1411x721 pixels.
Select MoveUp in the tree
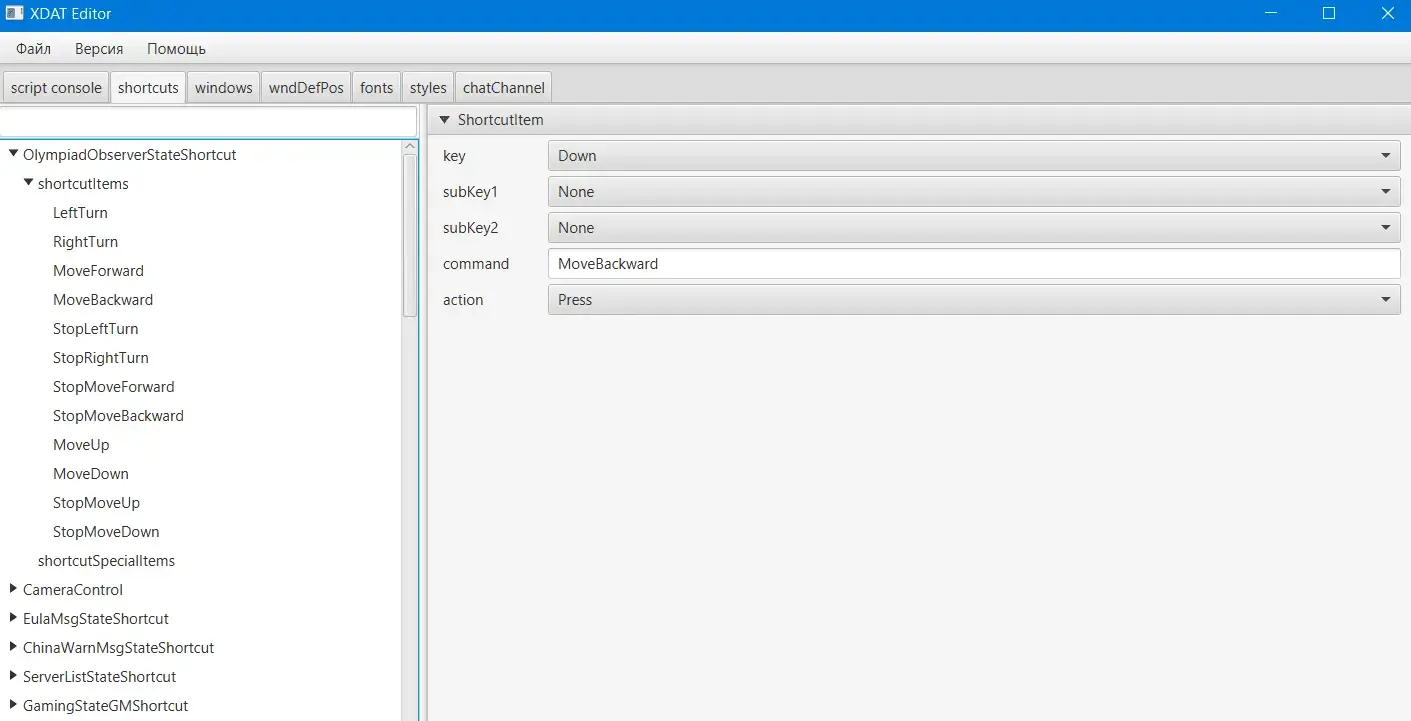coord(81,444)
